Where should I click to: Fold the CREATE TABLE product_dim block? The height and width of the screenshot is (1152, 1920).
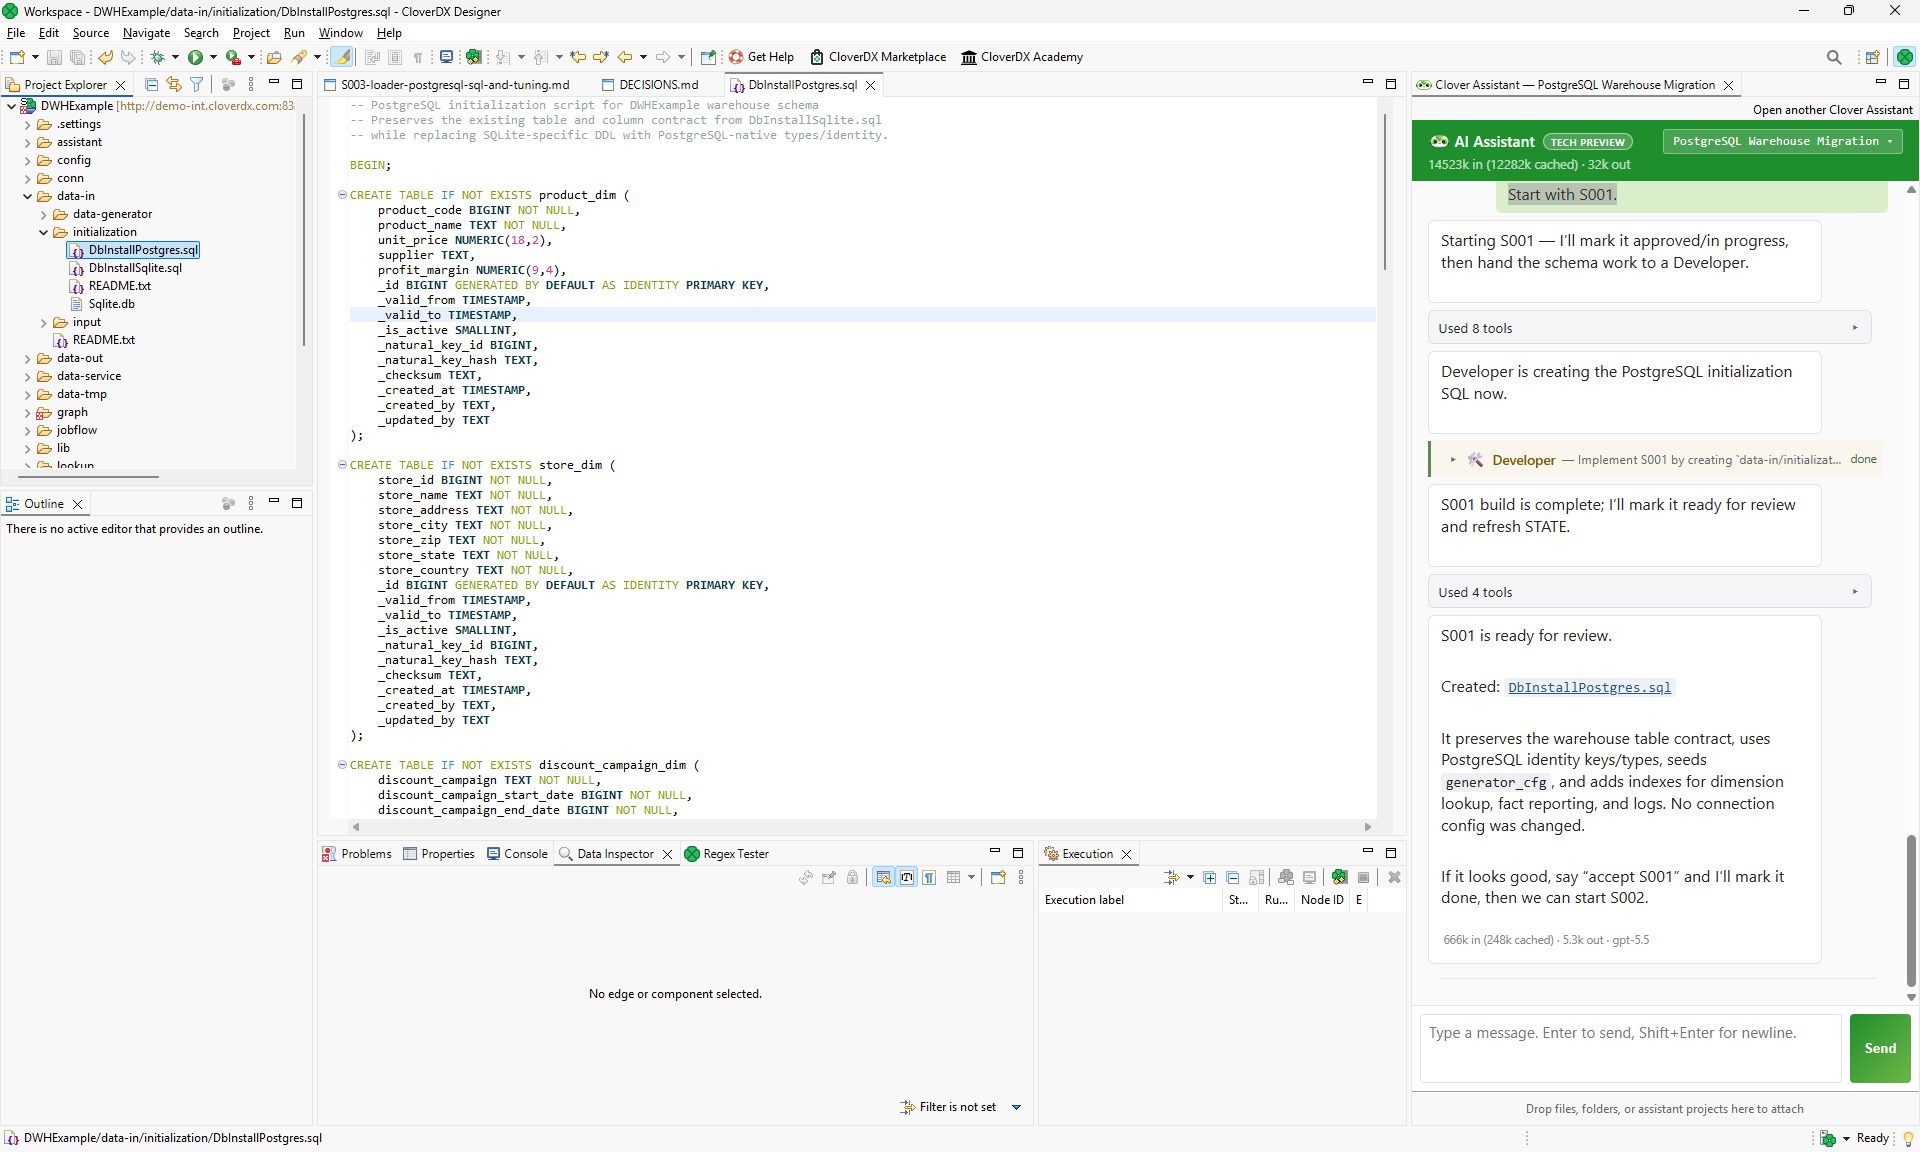342,195
